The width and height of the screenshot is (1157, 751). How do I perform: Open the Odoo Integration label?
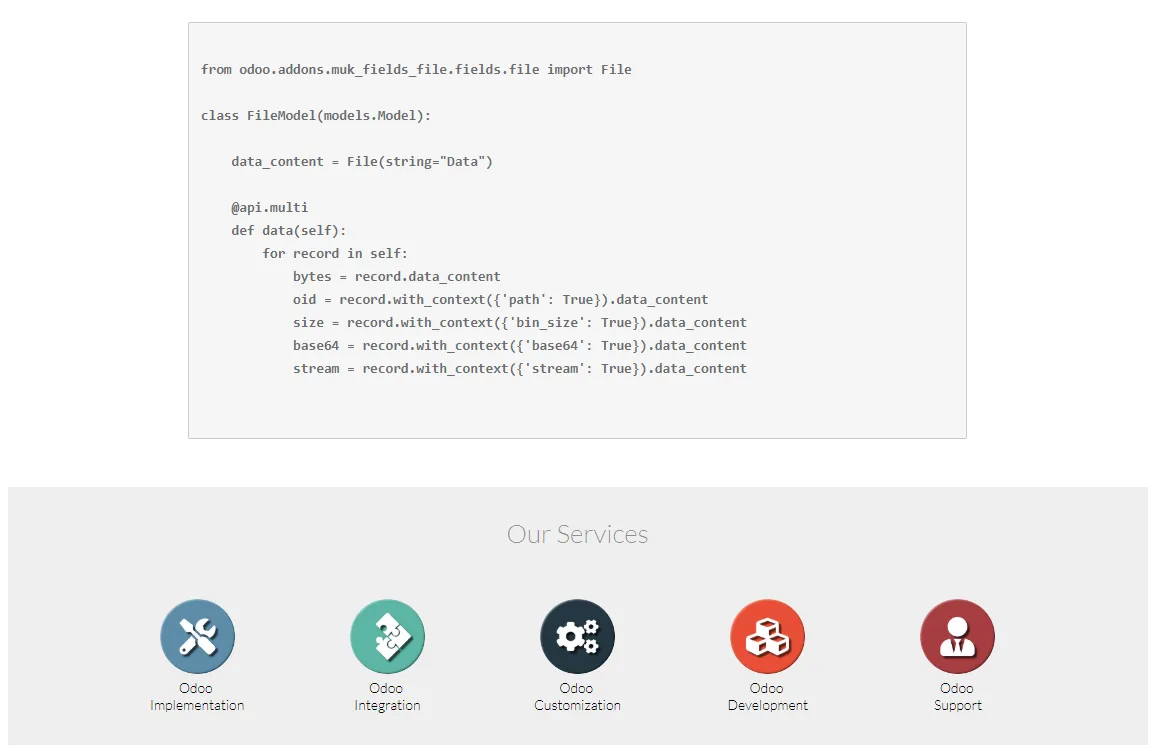click(x=387, y=696)
